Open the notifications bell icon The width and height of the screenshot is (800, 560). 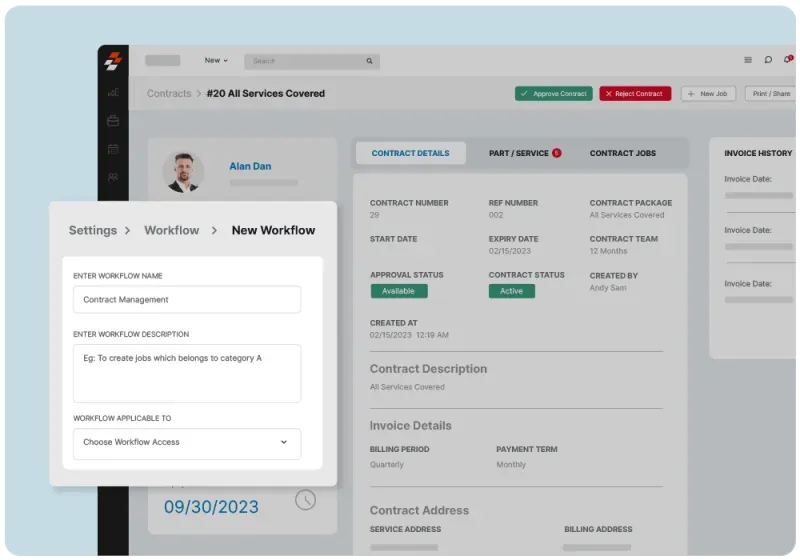coord(788,60)
